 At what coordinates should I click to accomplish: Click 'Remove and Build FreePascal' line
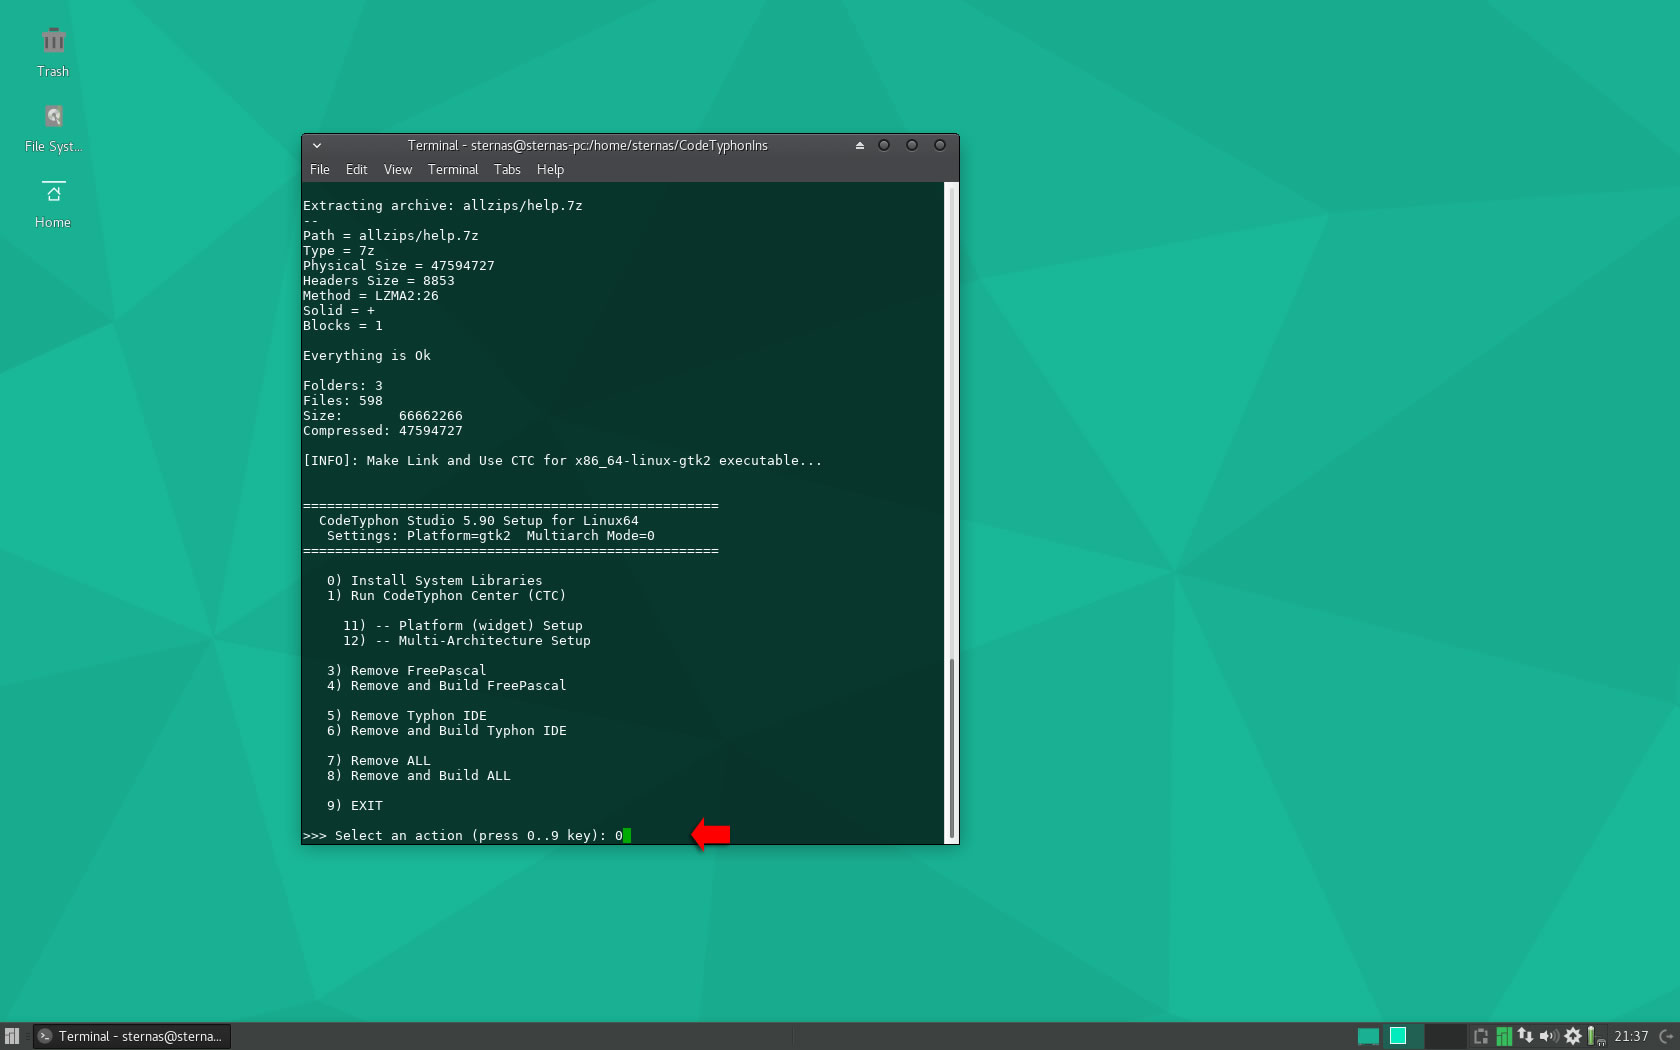(x=446, y=686)
